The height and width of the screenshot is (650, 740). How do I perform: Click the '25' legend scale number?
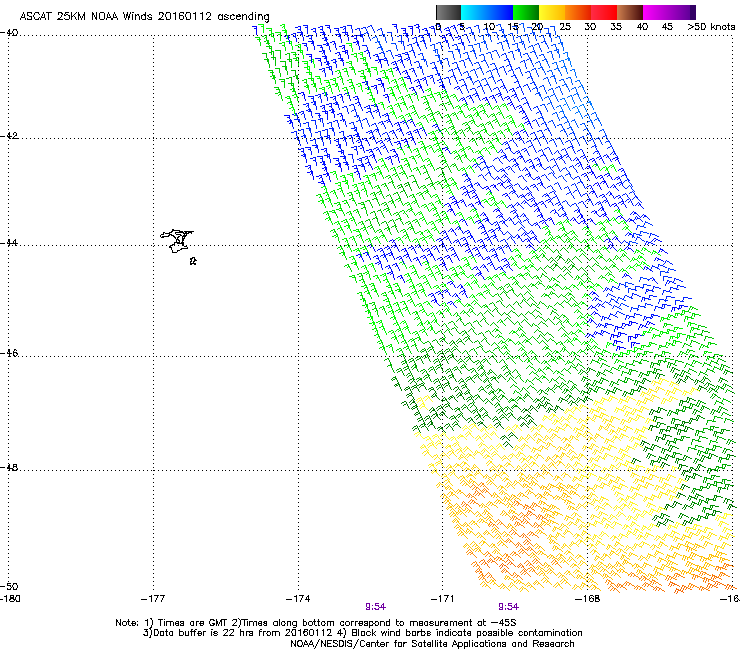[565, 27]
